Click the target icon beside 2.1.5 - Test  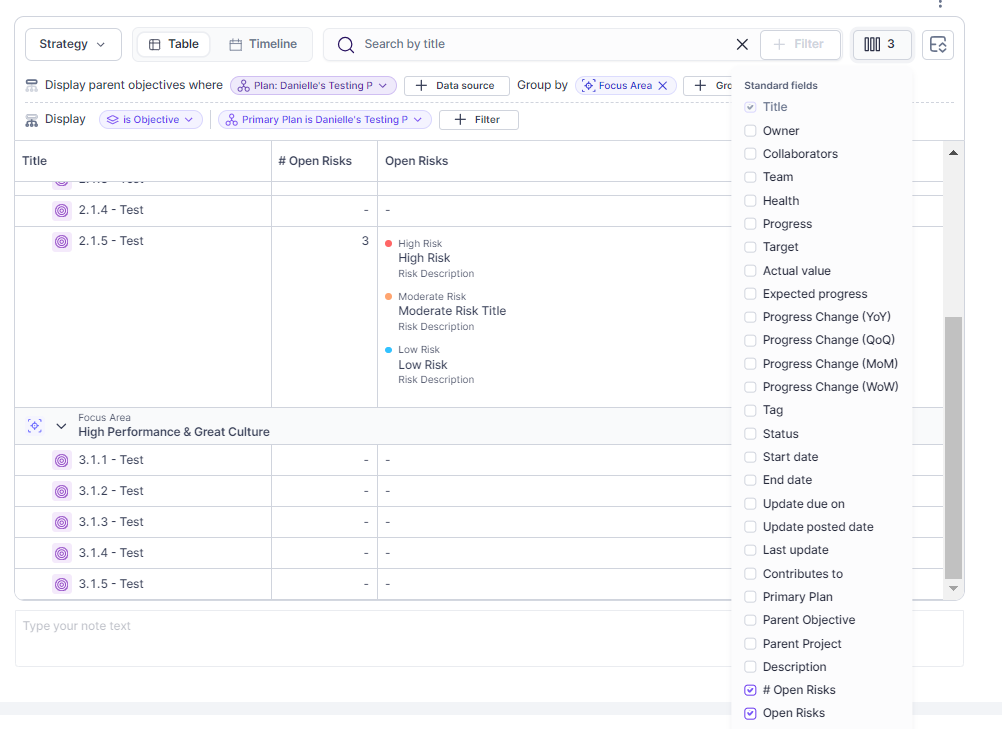[x=61, y=241]
